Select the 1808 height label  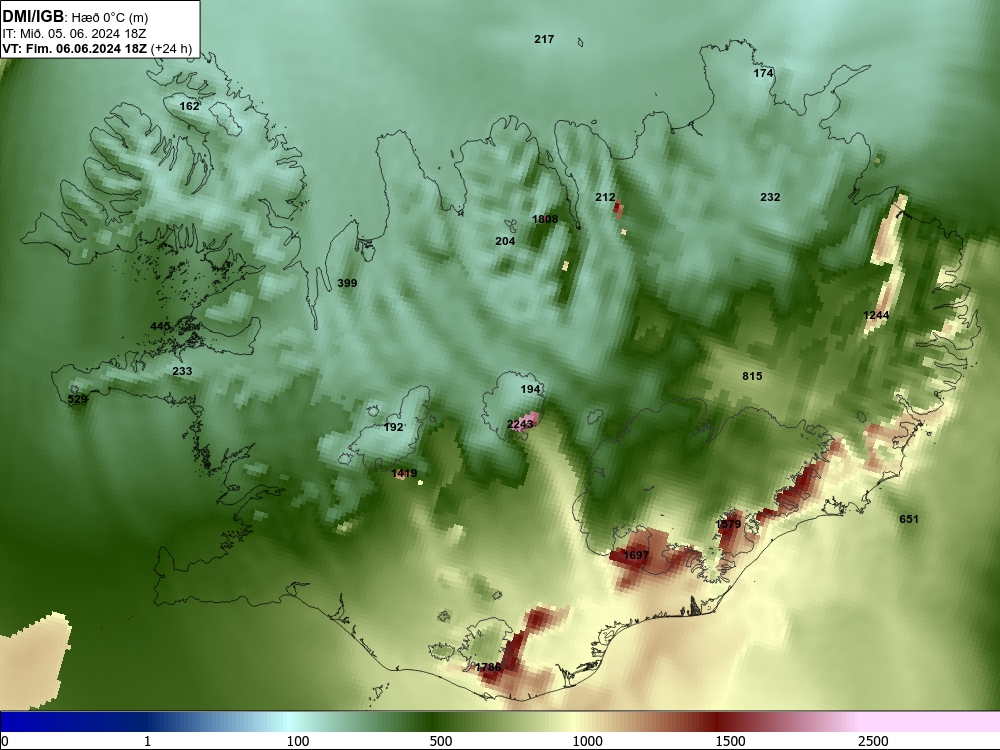545,219
